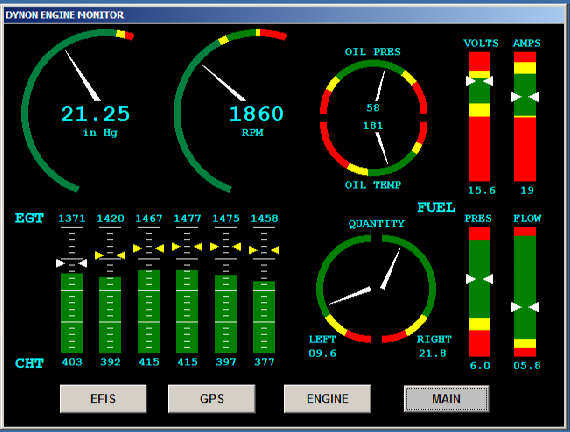570x432 pixels.
Task: Click the VOLTS bar gauge
Action: point(479,116)
